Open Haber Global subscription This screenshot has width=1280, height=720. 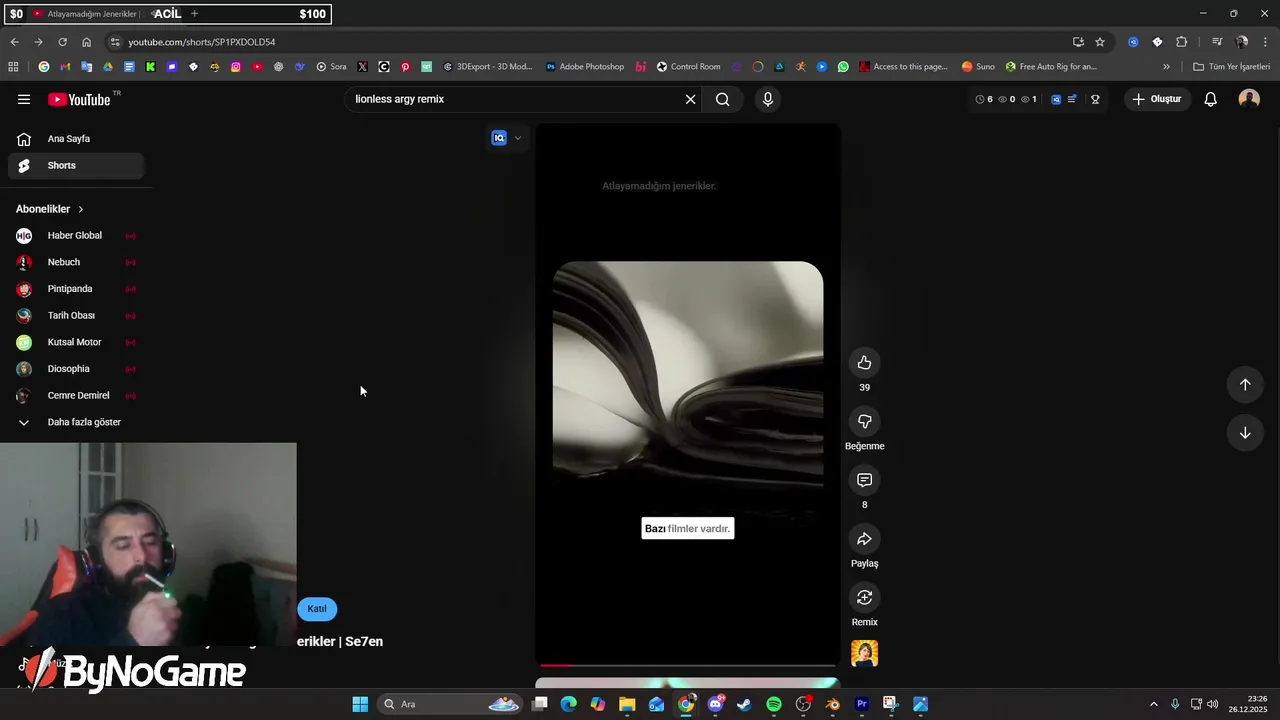tap(76, 236)
